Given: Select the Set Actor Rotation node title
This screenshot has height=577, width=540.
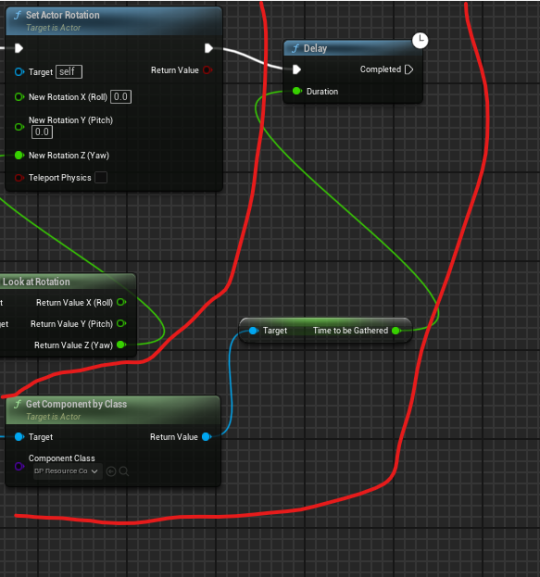Looking at the screenshot, I should (63, 15).
